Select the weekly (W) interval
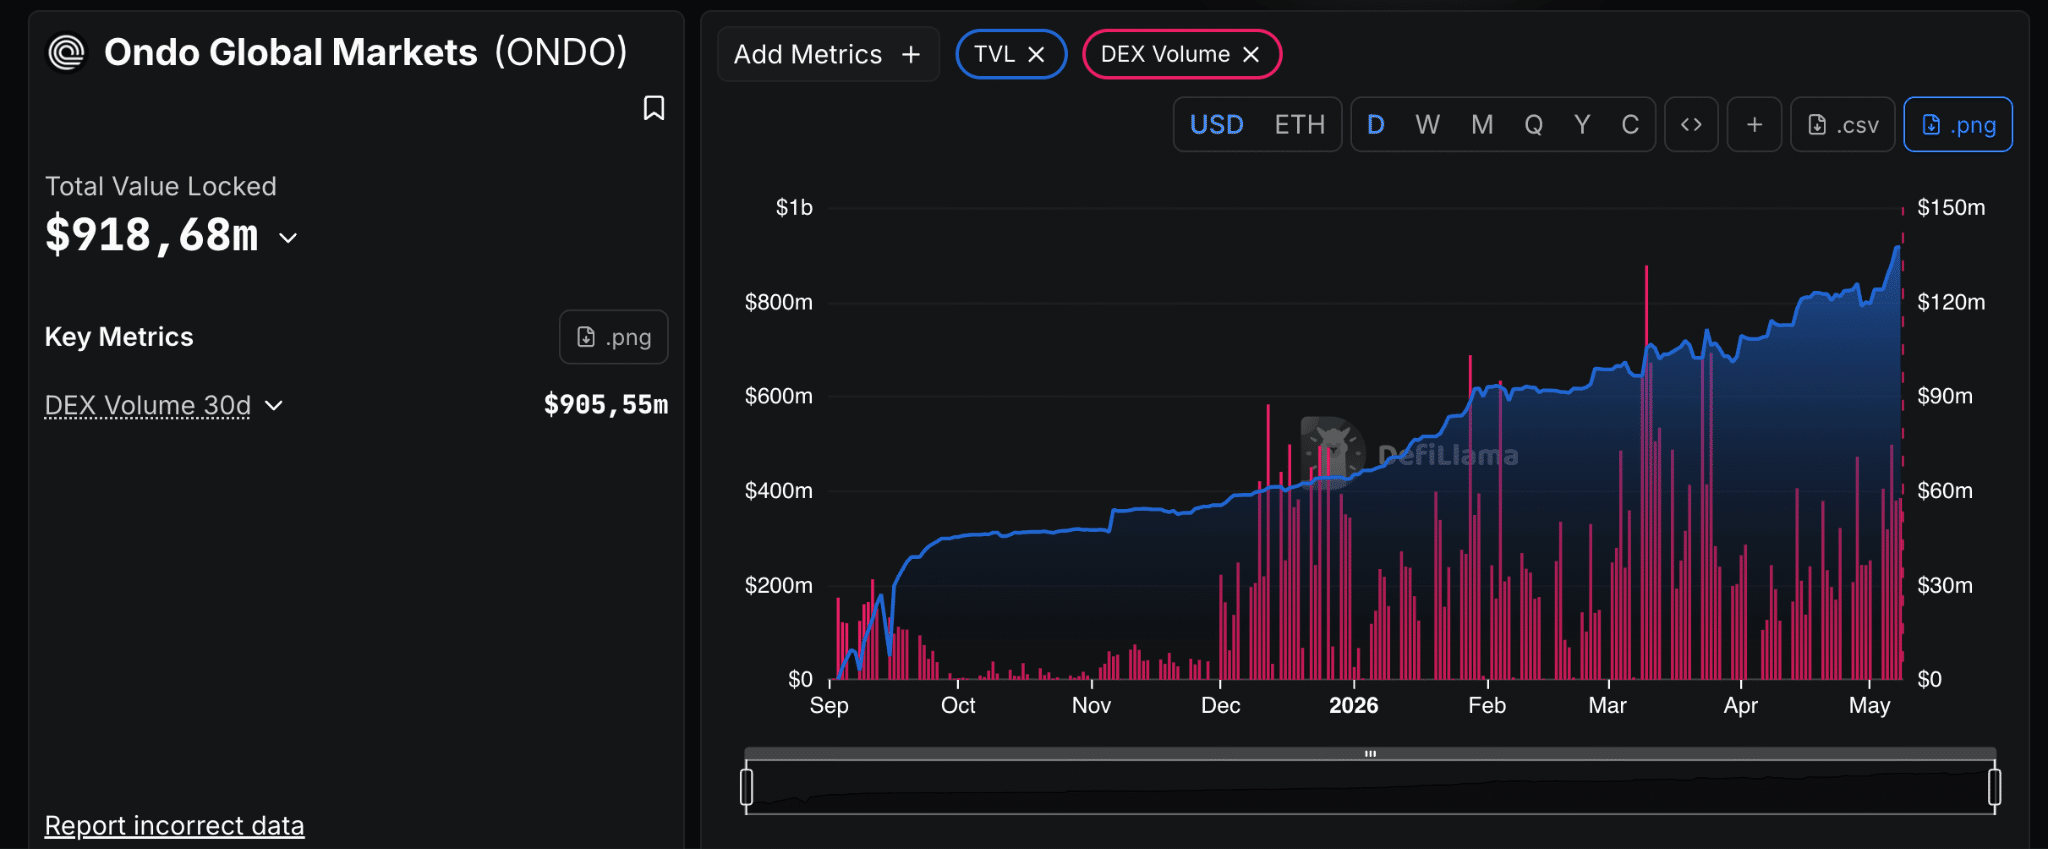 (1427, 124)
